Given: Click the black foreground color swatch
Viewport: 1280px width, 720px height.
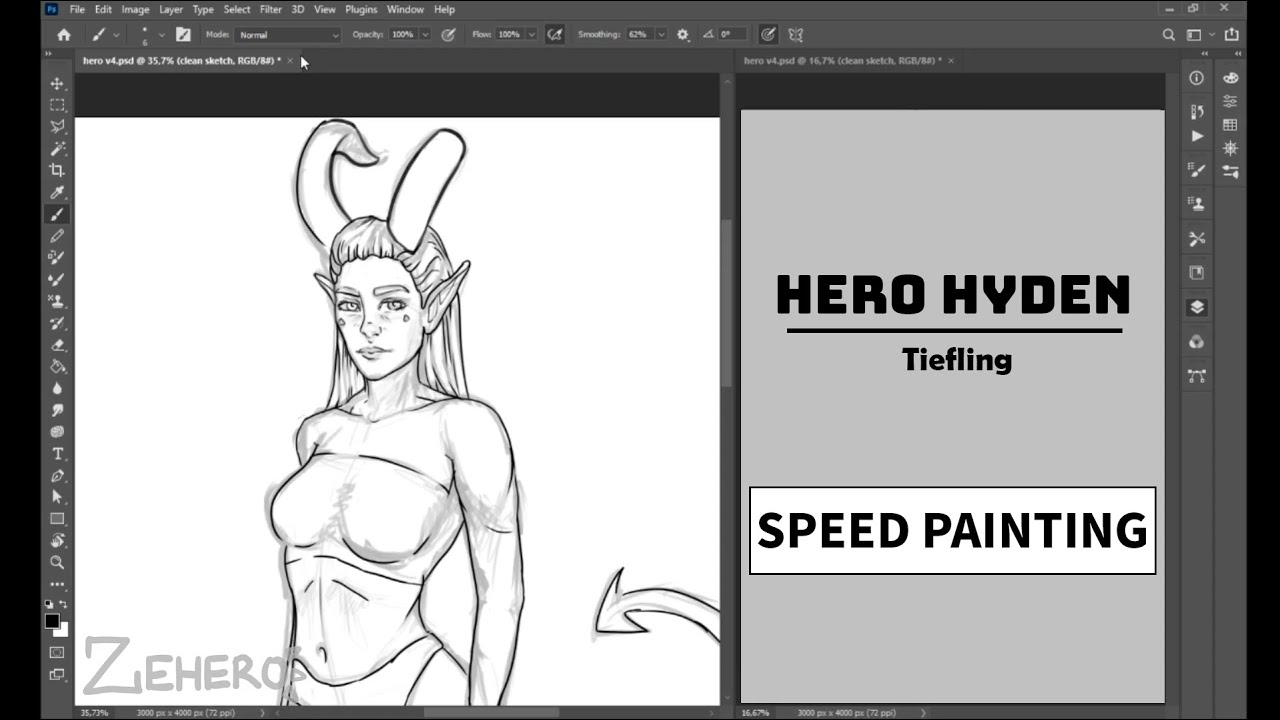Looking at the screenshot, I should [x=52, y=621].
